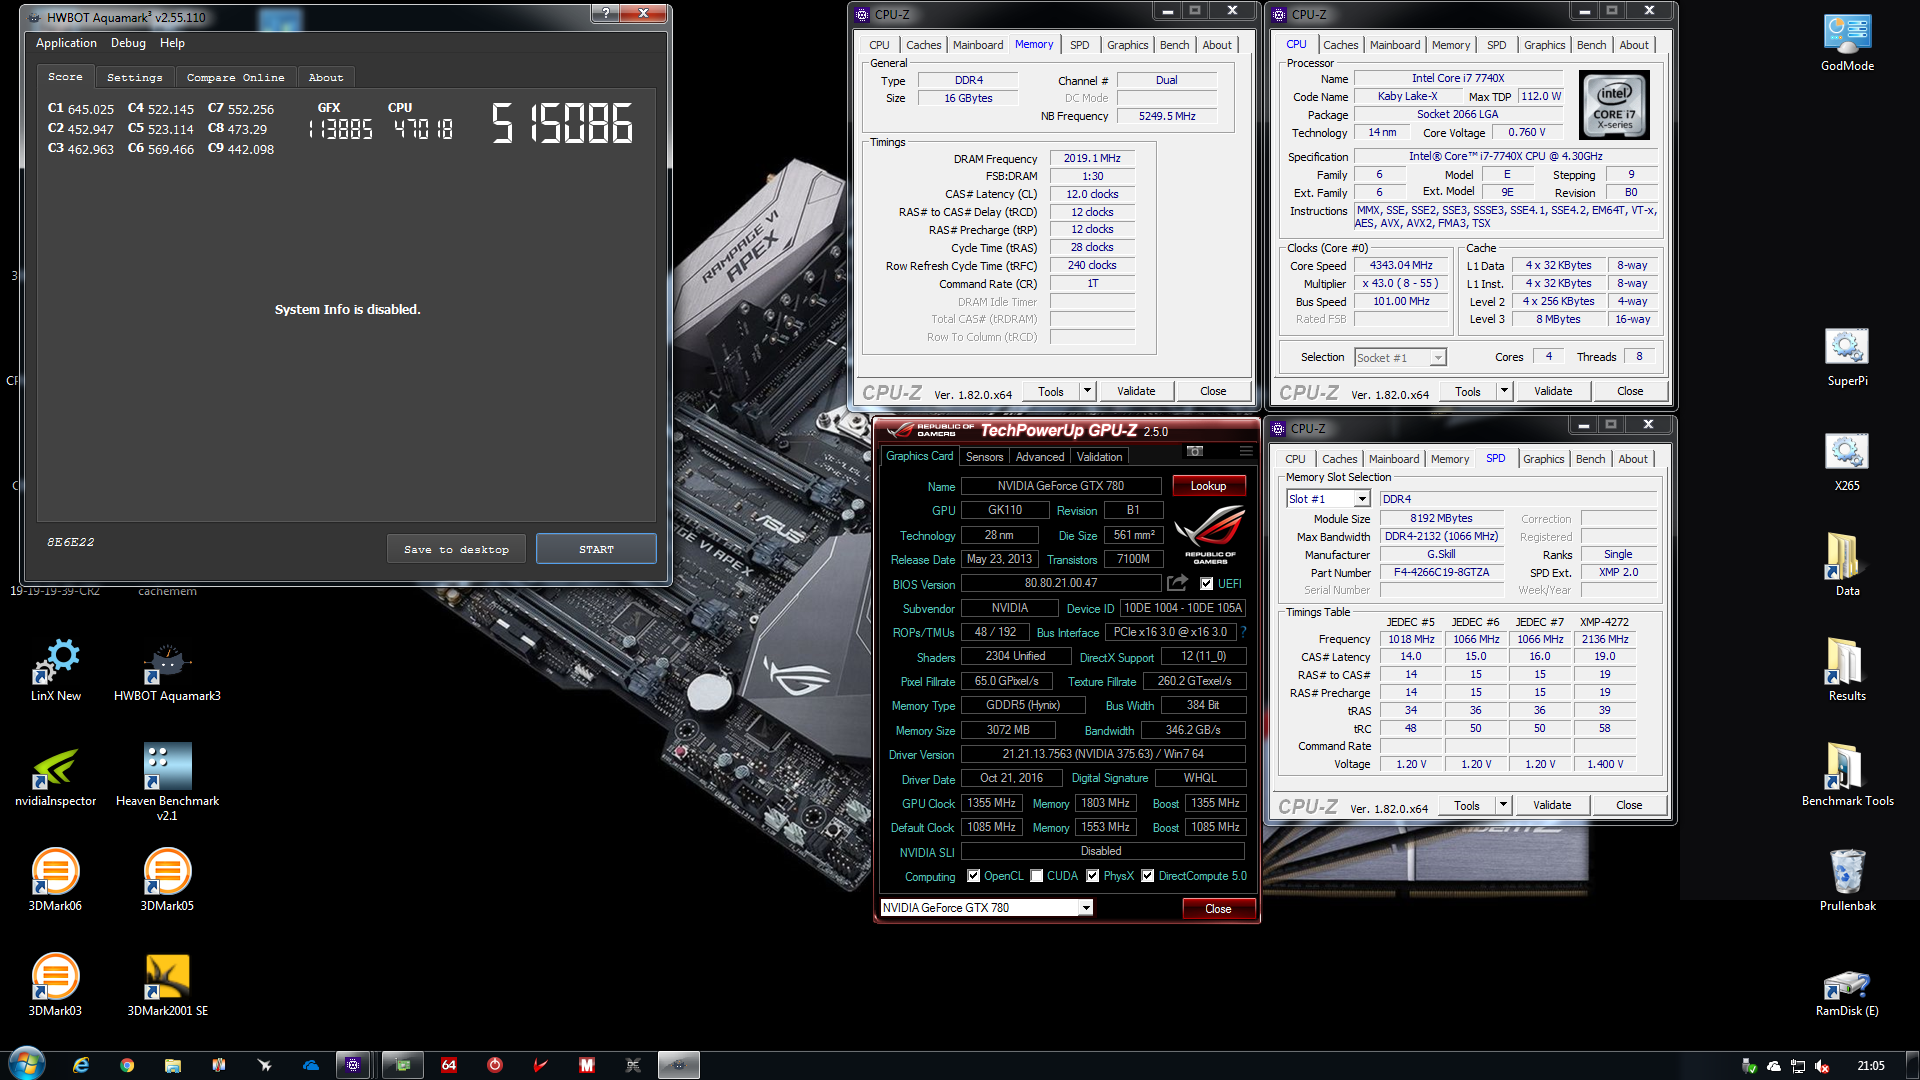The height and width of the screenshot is (1080, 1920).
Task: Click the taskbar clock showing 21:05
Action: click(1871, 1066)
